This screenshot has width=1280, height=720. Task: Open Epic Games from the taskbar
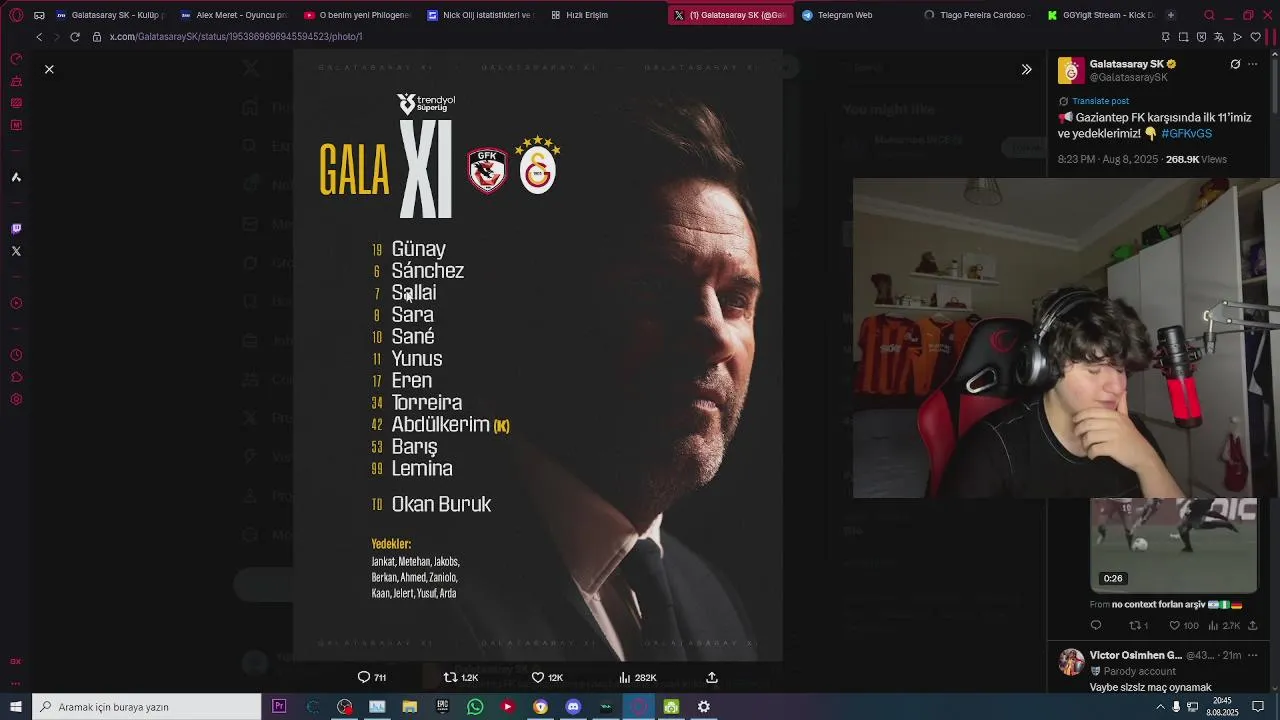[442, 707]
